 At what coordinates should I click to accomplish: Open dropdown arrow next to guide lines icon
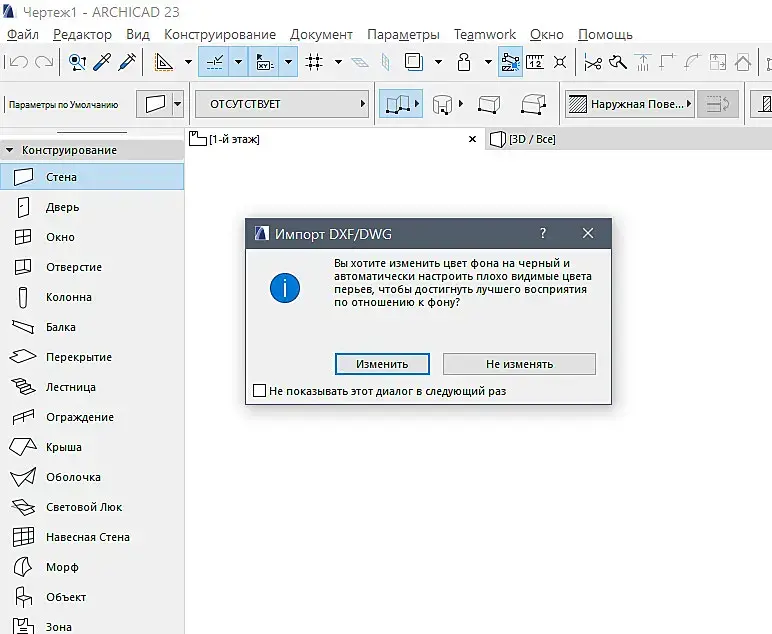(188, 62)
